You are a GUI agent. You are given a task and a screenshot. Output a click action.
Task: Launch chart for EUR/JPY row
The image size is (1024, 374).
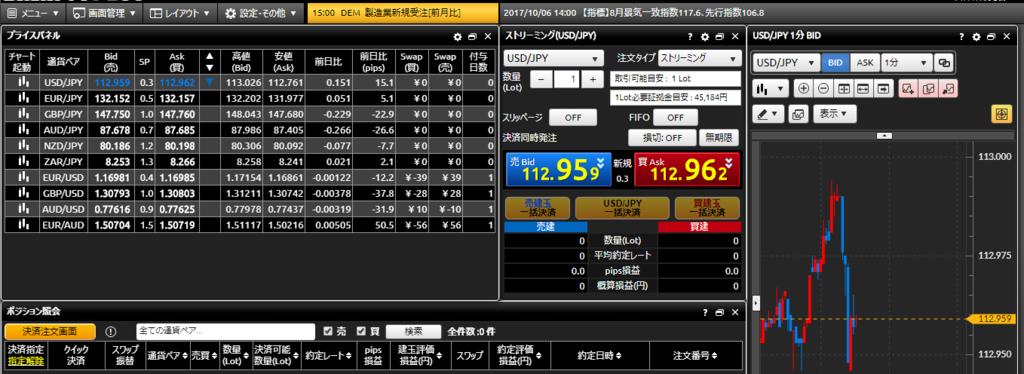click(24, 97)
